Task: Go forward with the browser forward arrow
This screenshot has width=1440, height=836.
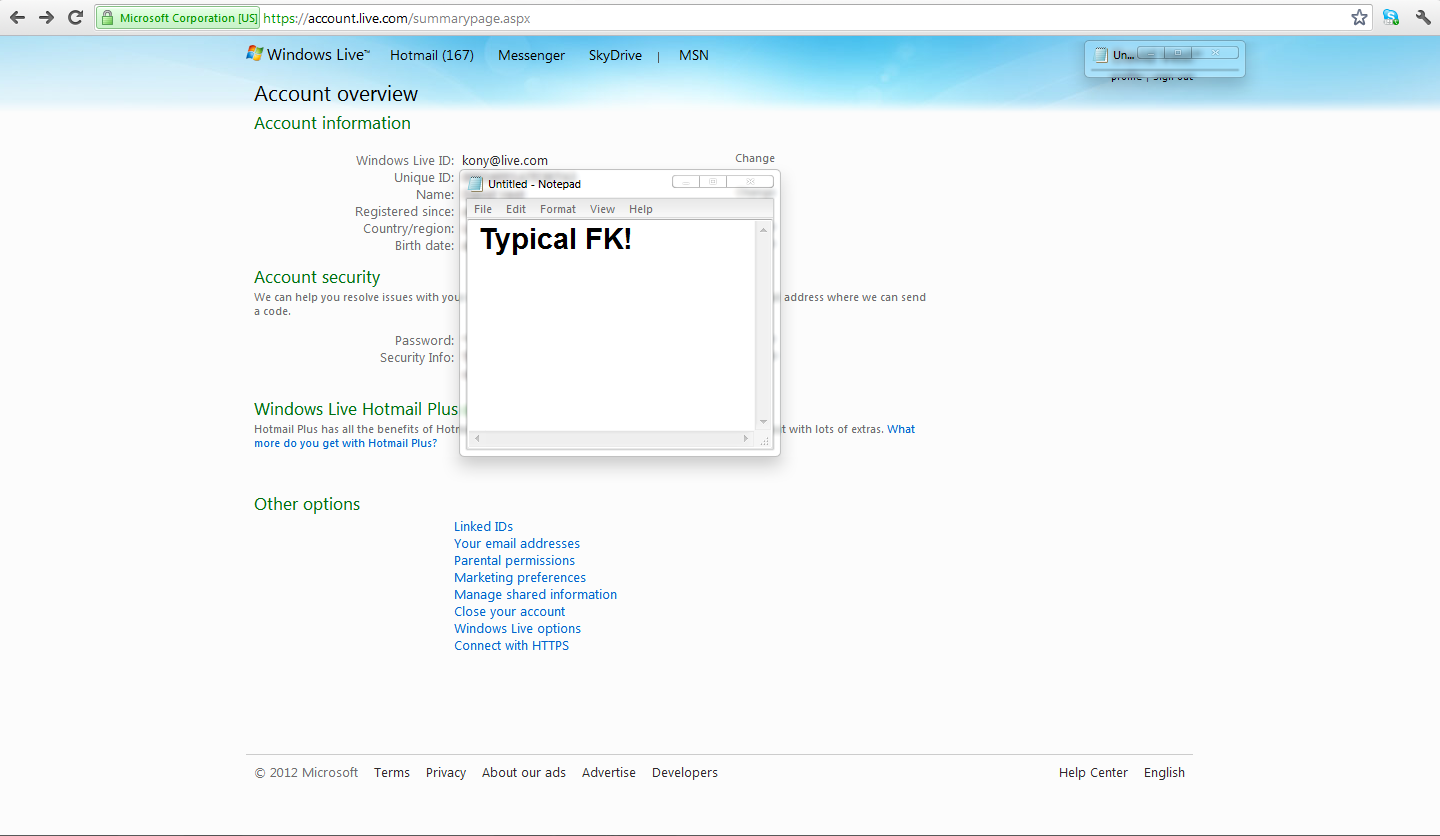Action: (46, 17)
